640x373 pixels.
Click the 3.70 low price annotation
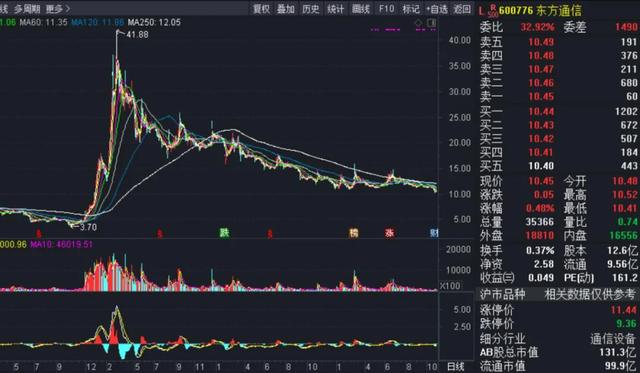click(88, 227)
